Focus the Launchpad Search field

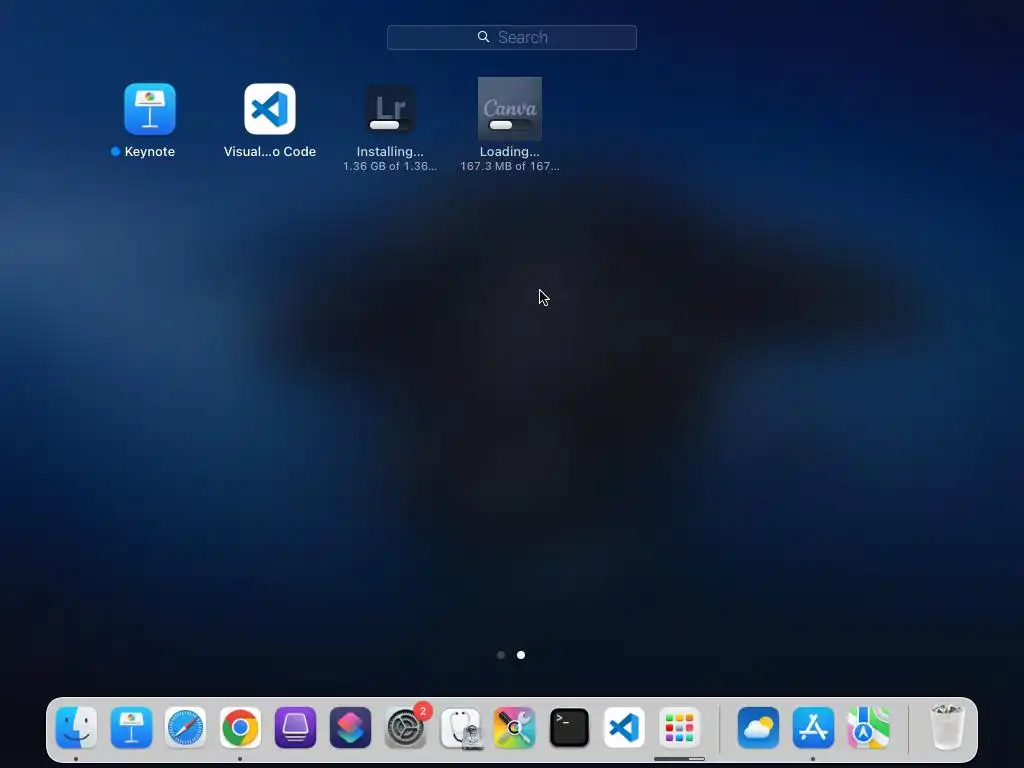(x=512, y=37)
